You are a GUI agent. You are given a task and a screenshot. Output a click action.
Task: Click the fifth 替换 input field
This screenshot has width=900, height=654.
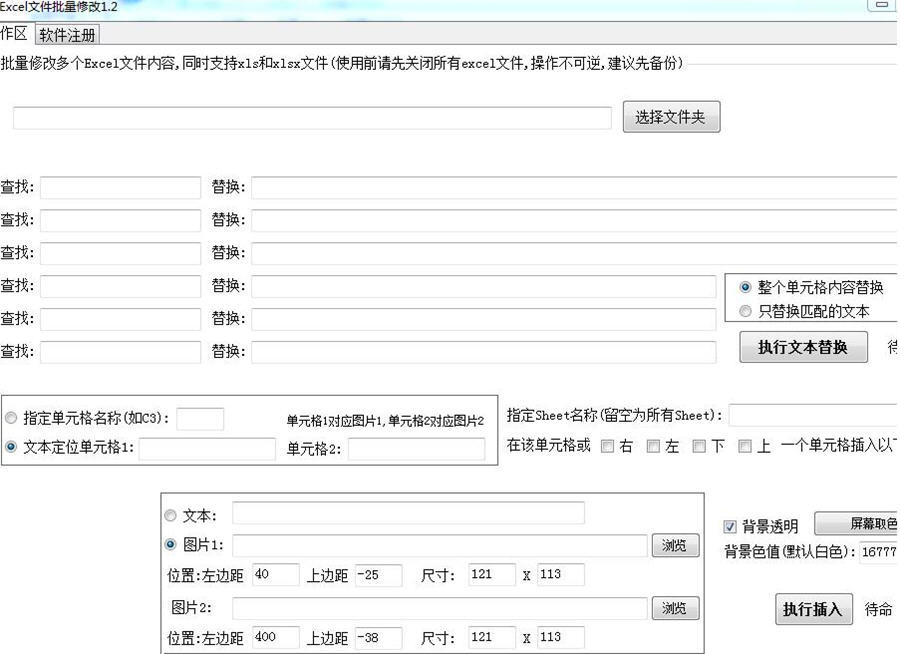point(484,319)
